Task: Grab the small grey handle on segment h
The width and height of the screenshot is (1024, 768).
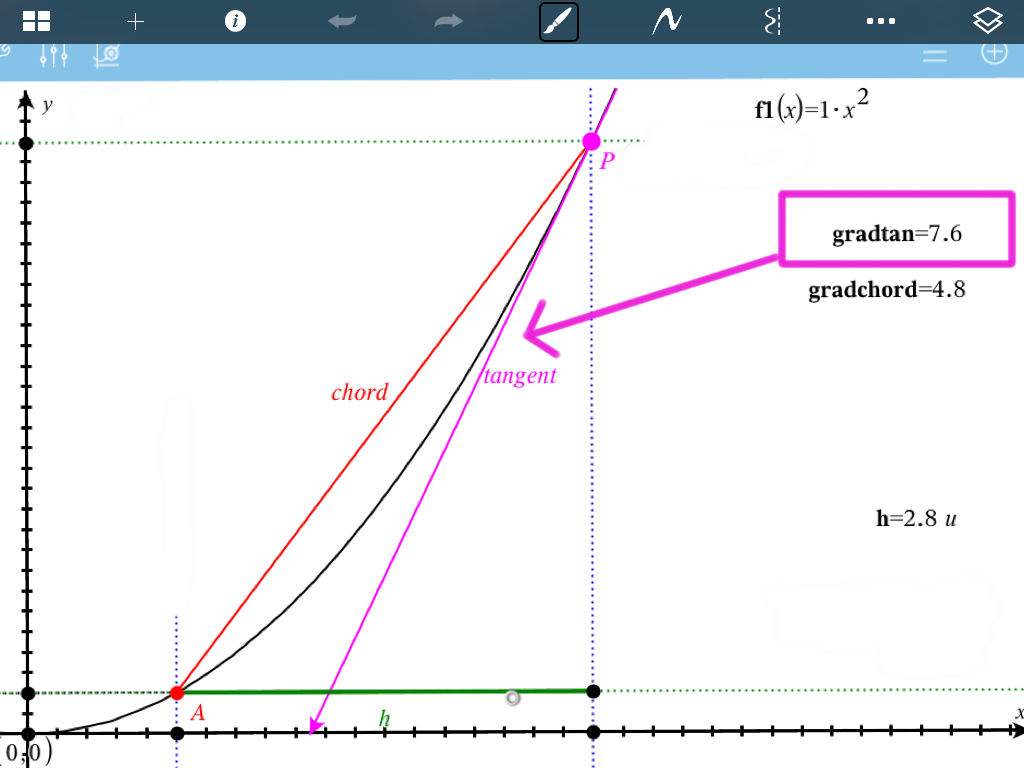Action: point(513,698)
